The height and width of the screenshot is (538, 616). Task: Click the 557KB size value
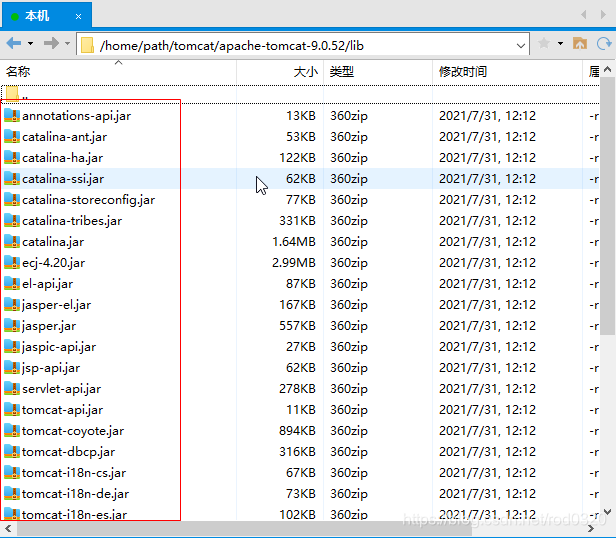(x=297, y=325)
